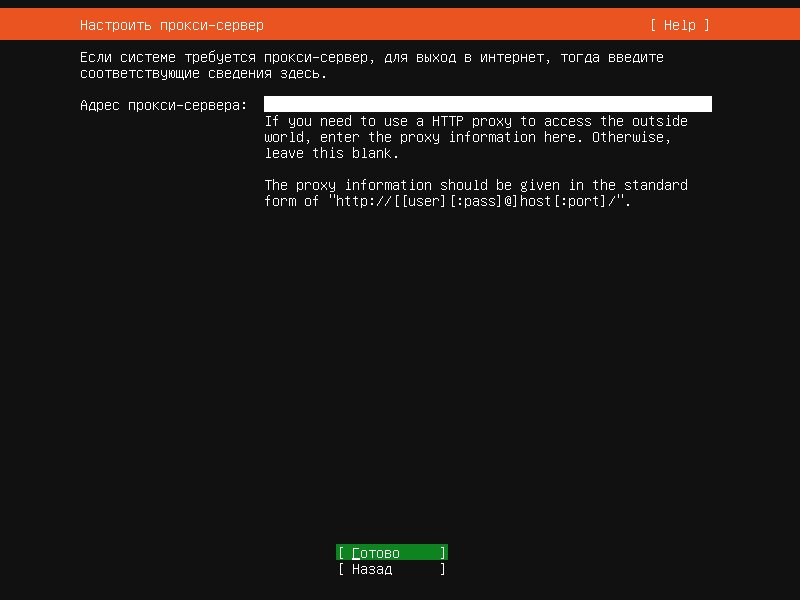Click the empty middle of orange header bar
The height and width of the screenshot is (600, 800).
pos(450,25)
